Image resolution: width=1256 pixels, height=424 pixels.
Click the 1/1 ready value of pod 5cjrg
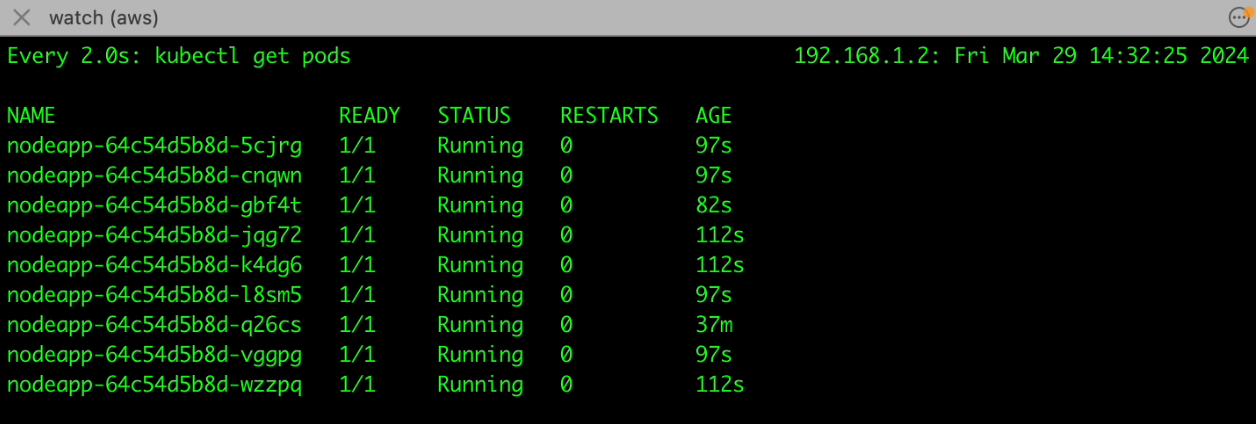pos(357,146)
